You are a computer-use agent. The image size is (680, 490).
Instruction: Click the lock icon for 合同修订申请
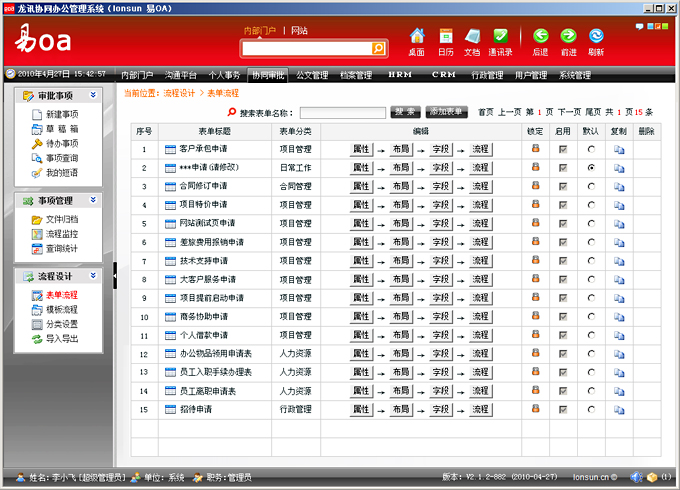pyautogui.click(x=536, y=186)
